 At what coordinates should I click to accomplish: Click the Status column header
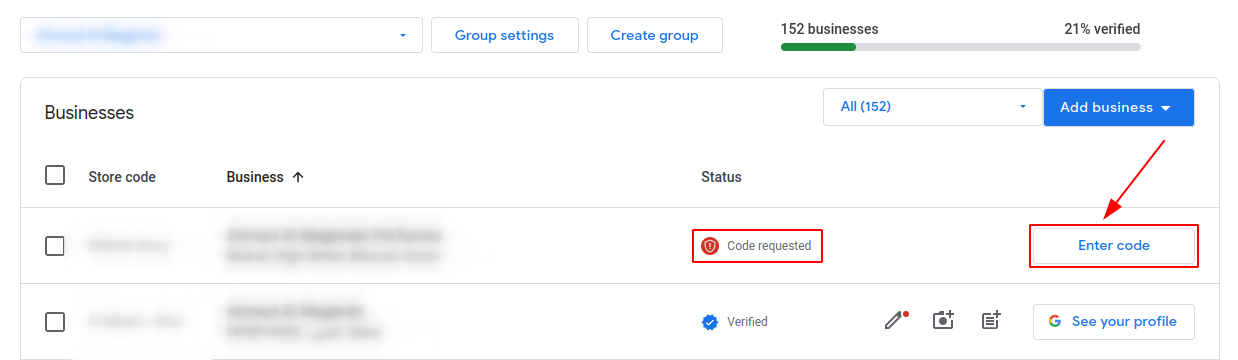tap(721, 177)
